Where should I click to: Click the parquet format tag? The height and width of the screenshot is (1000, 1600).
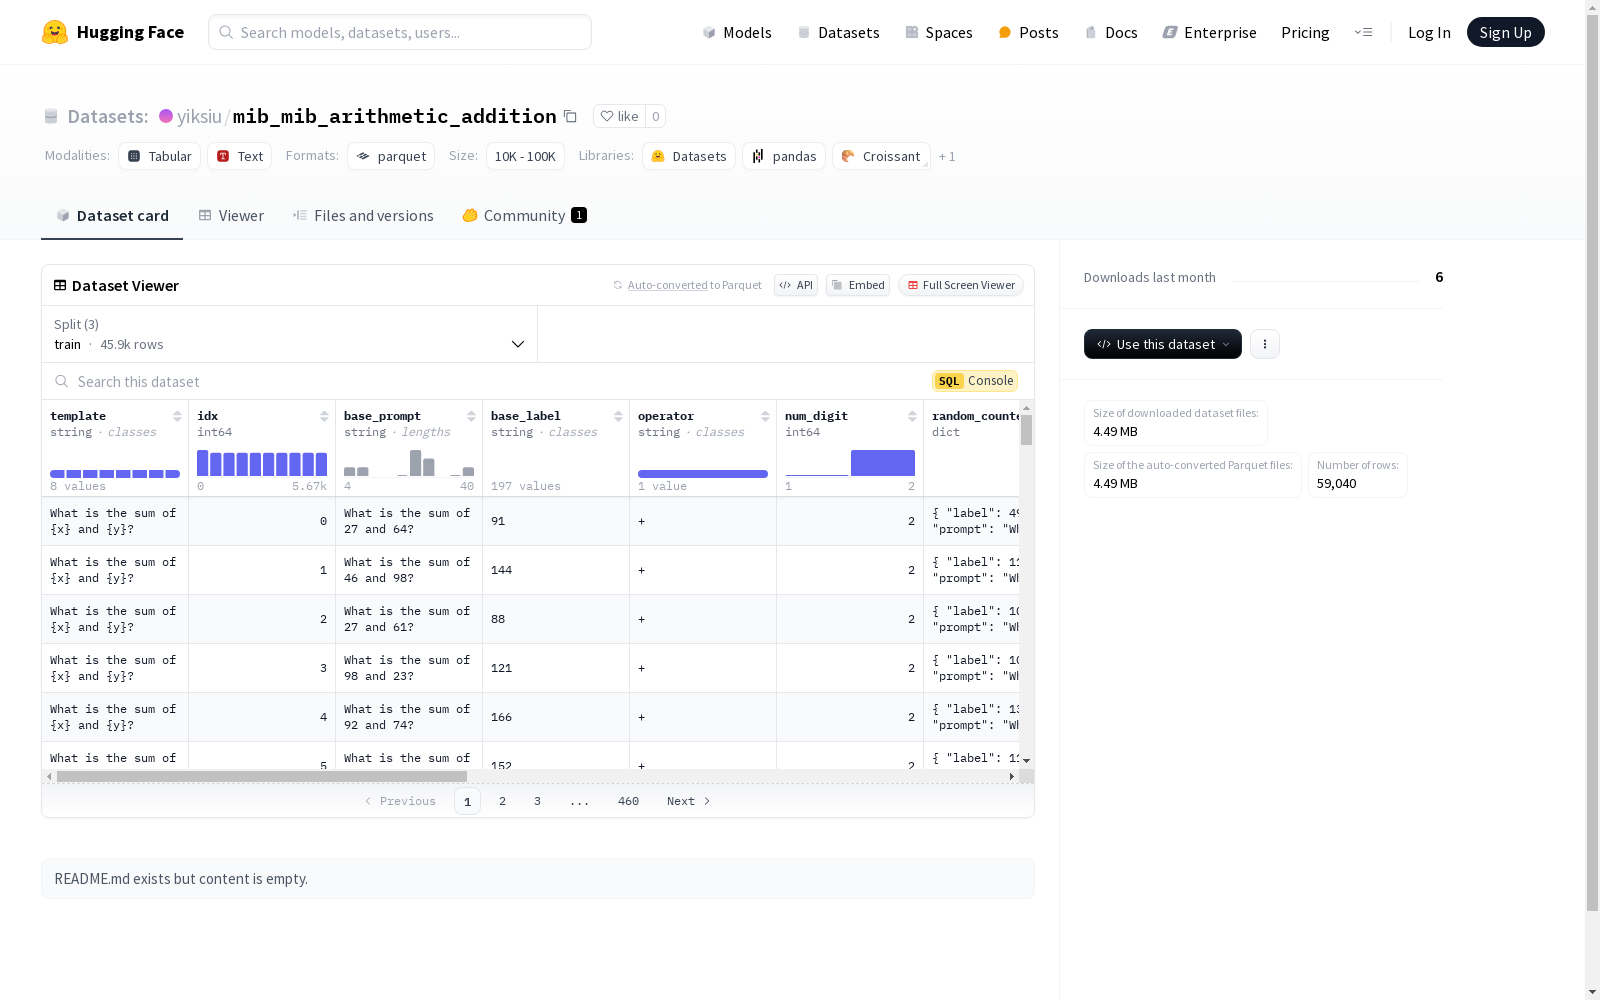pos(391,156)
